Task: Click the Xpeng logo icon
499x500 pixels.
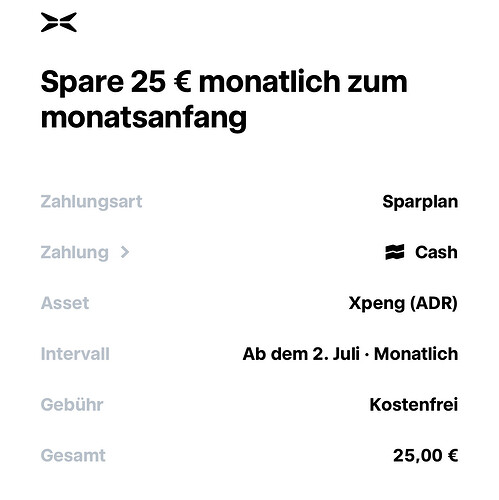Action: (x=59, y=22)
